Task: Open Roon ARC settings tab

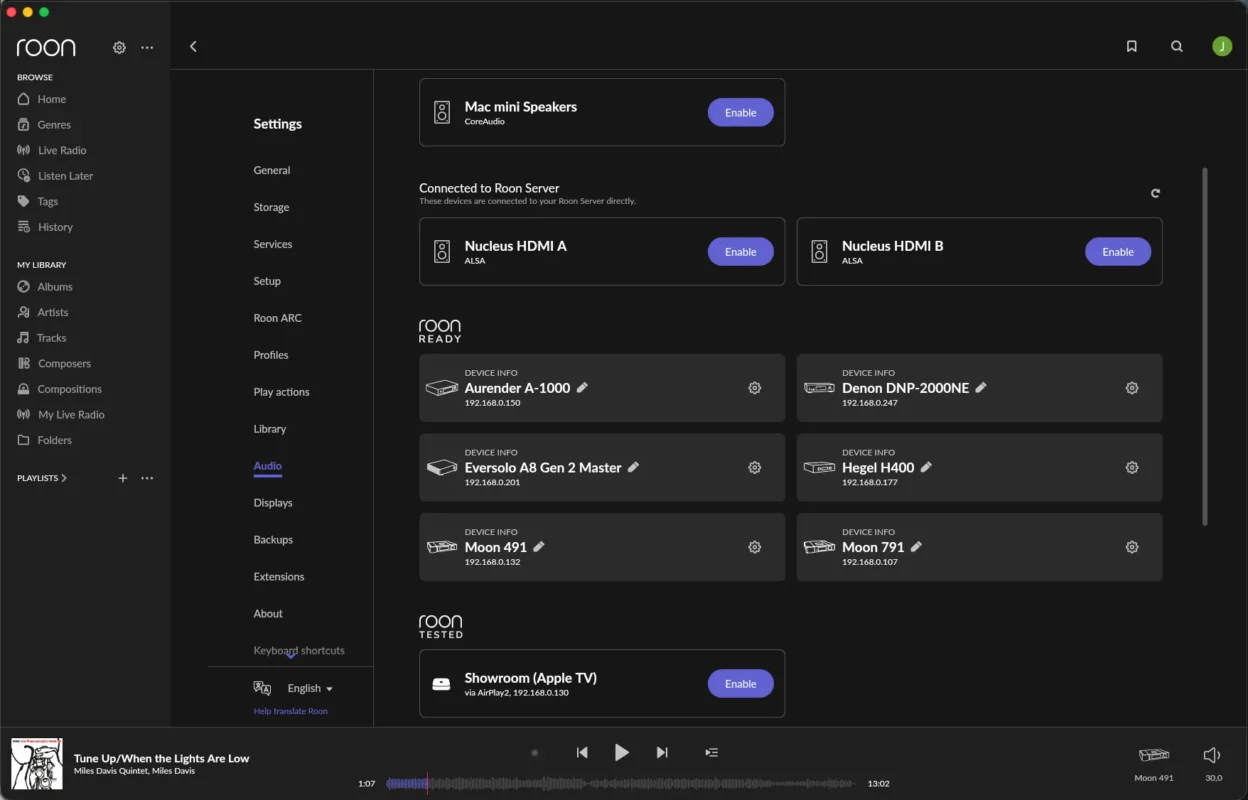Action: pos(277,318)
